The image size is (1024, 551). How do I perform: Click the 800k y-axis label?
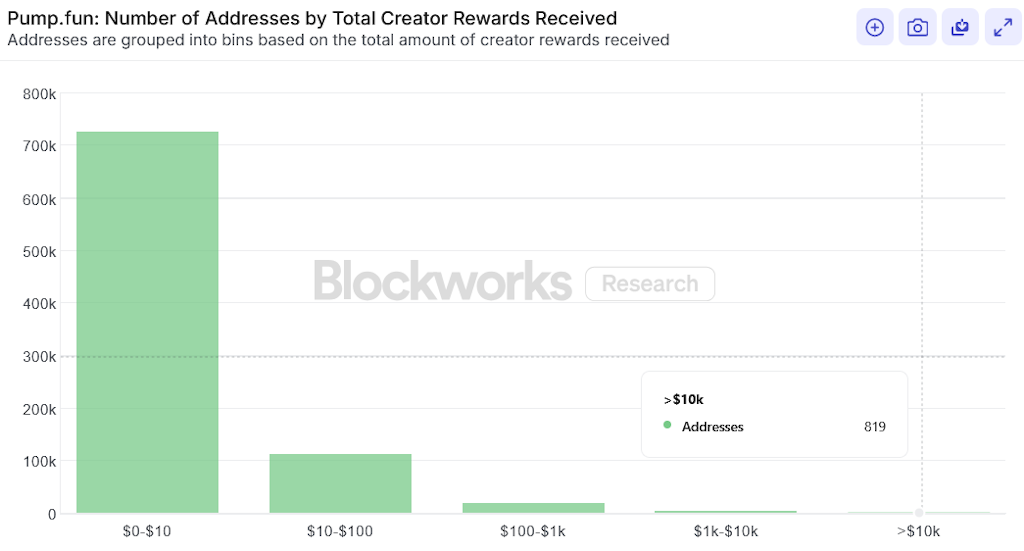pos(40,94)
